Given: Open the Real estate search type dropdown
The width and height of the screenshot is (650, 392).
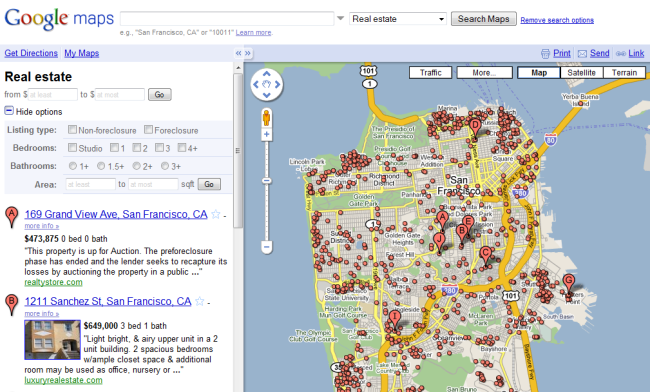Looking at the screenshot, I should pos(398,19).
